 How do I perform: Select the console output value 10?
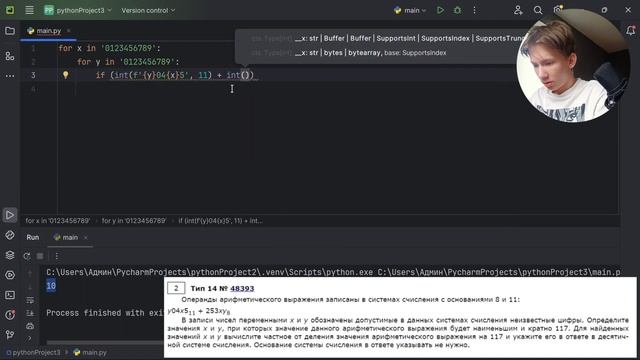point(51,286)
